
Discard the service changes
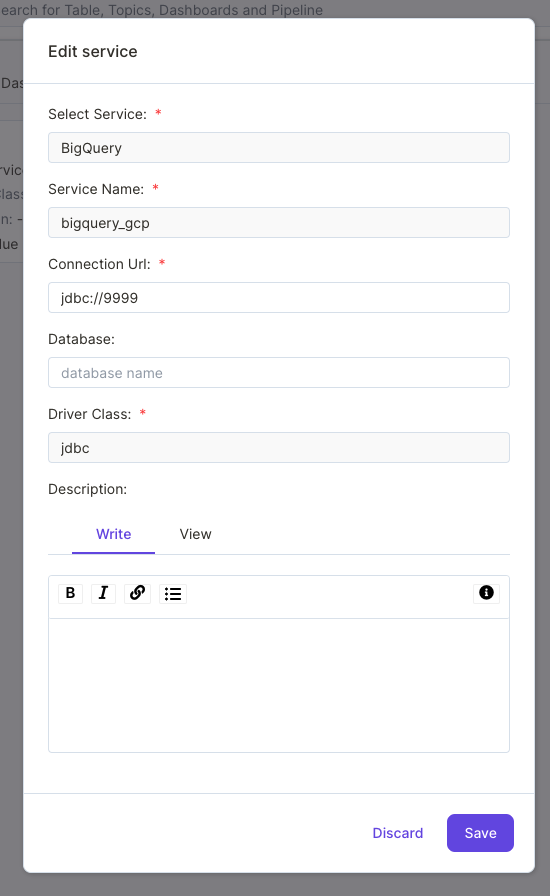[x=398, y=833]
